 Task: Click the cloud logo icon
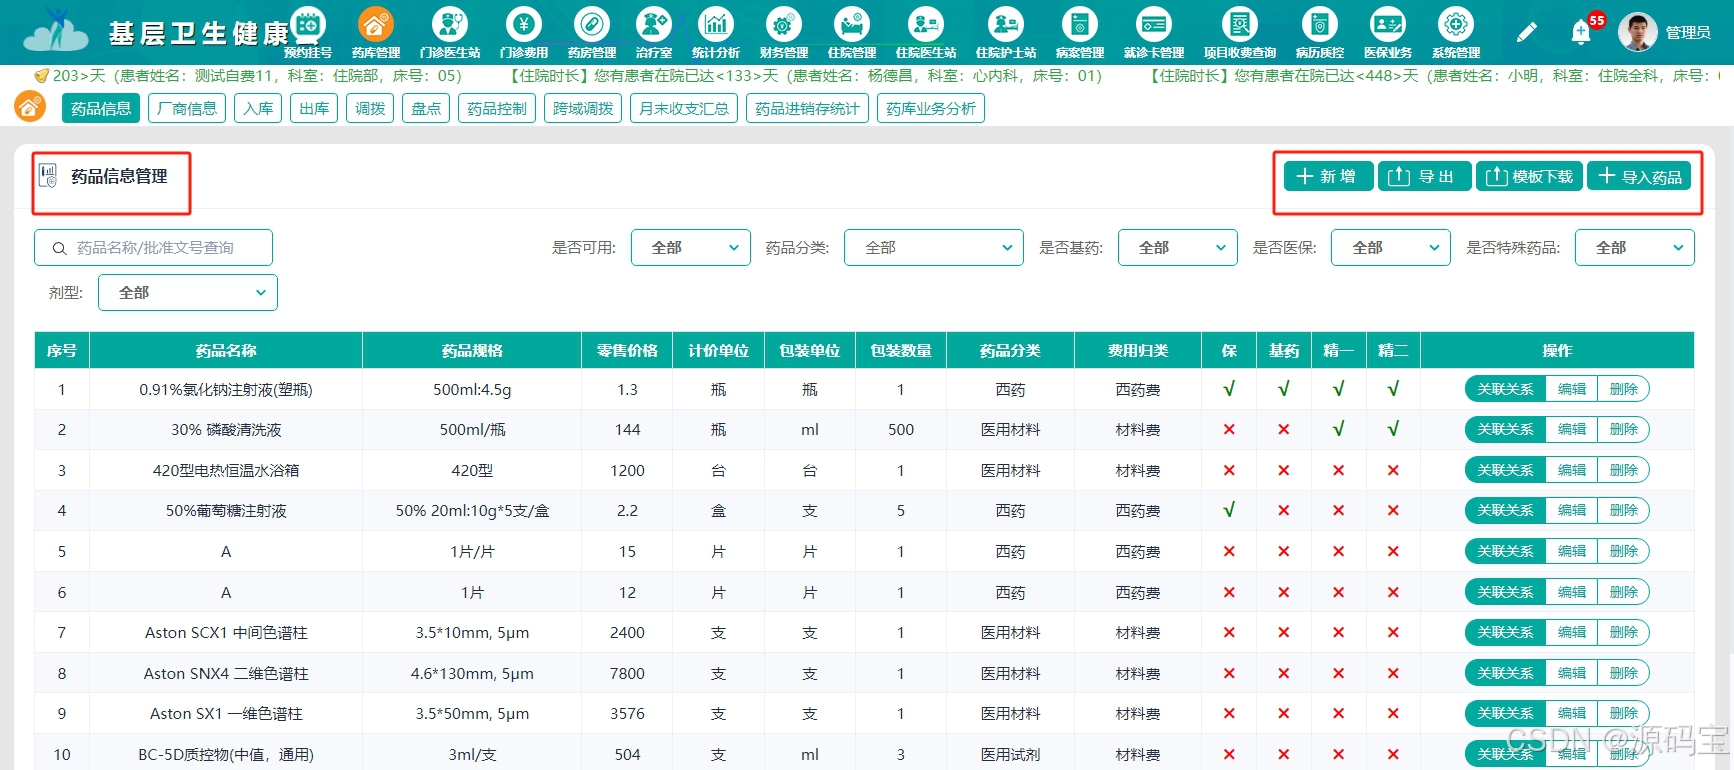[56, 32]
